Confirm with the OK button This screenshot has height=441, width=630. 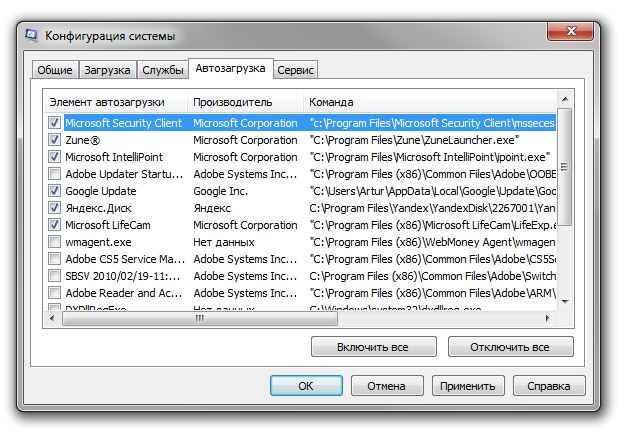[x=306, y=386]
